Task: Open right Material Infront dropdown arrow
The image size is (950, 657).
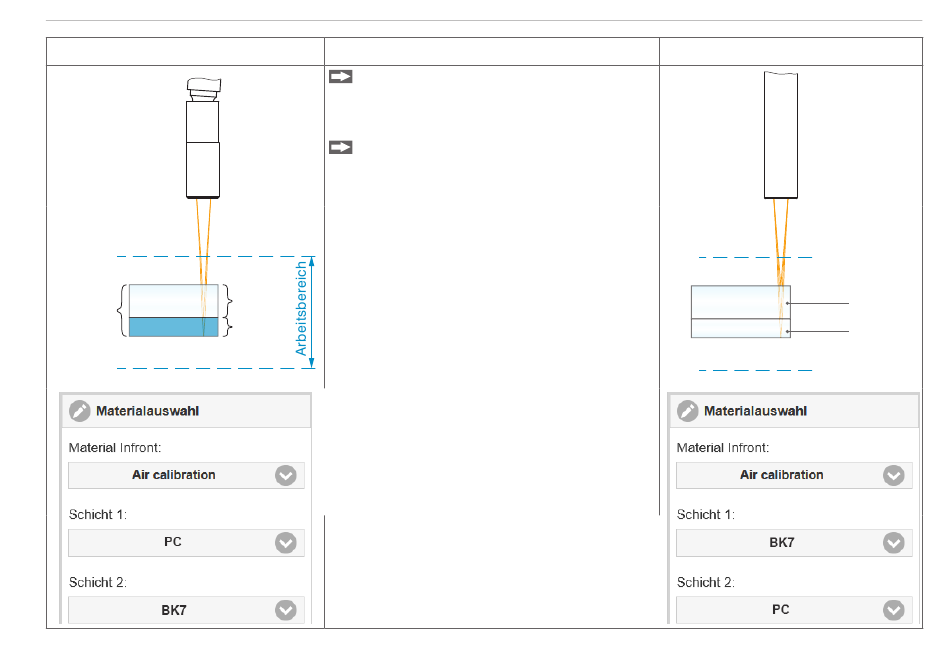Action: [x=894, y=476]
